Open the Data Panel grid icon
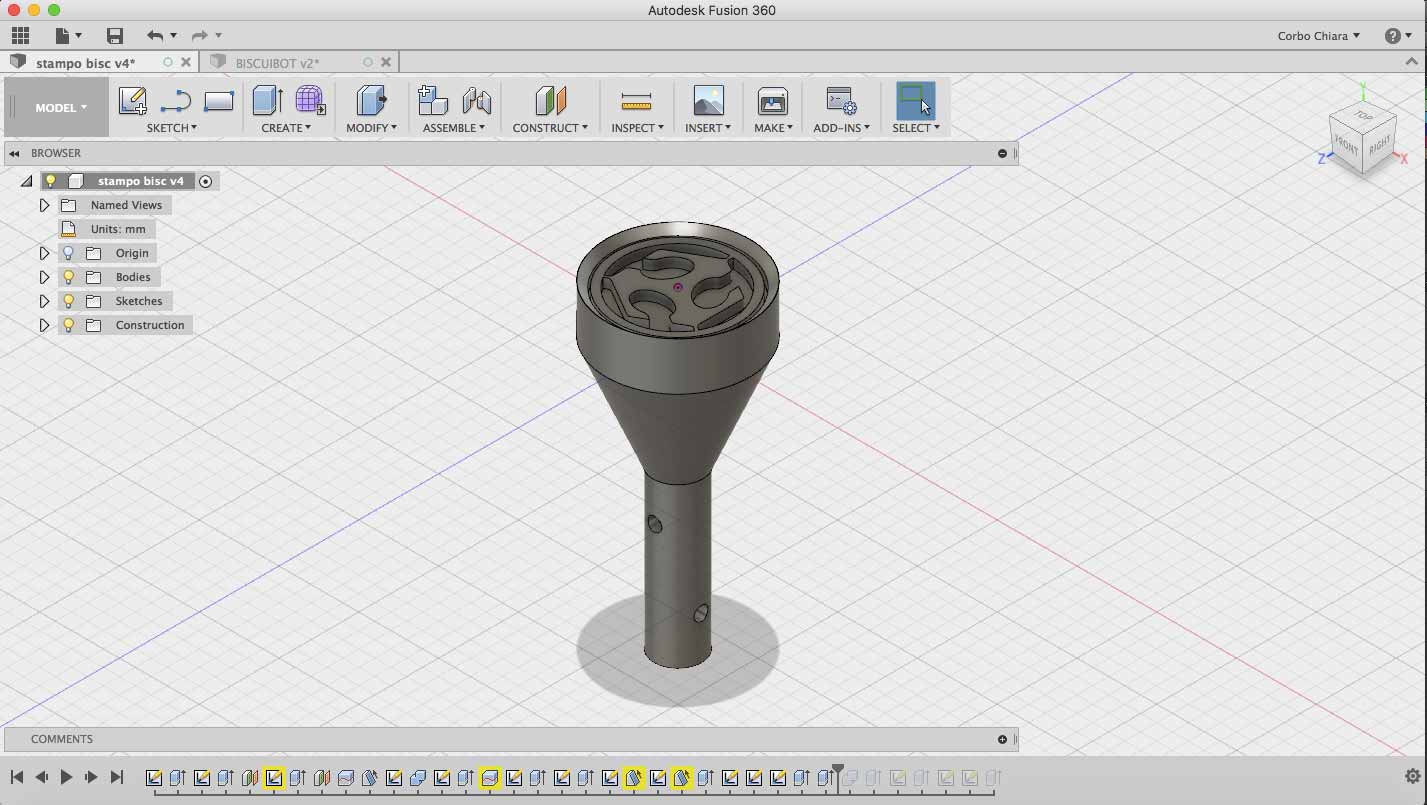Image resolution: width=1427 pixels, height=805 pixels. click(x=20, y=36)
